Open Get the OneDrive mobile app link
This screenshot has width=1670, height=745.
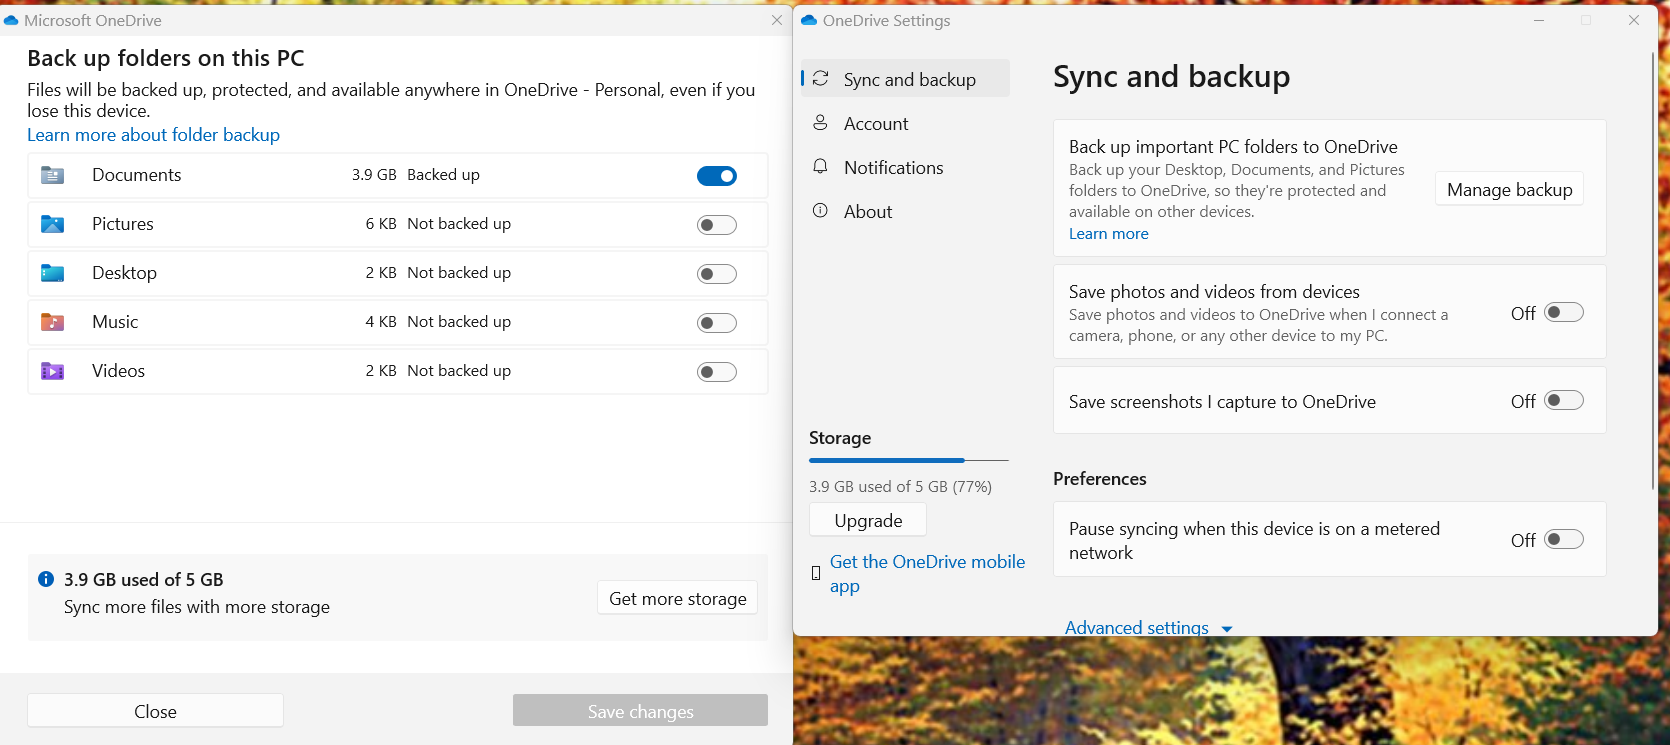[x=927, y=573]
